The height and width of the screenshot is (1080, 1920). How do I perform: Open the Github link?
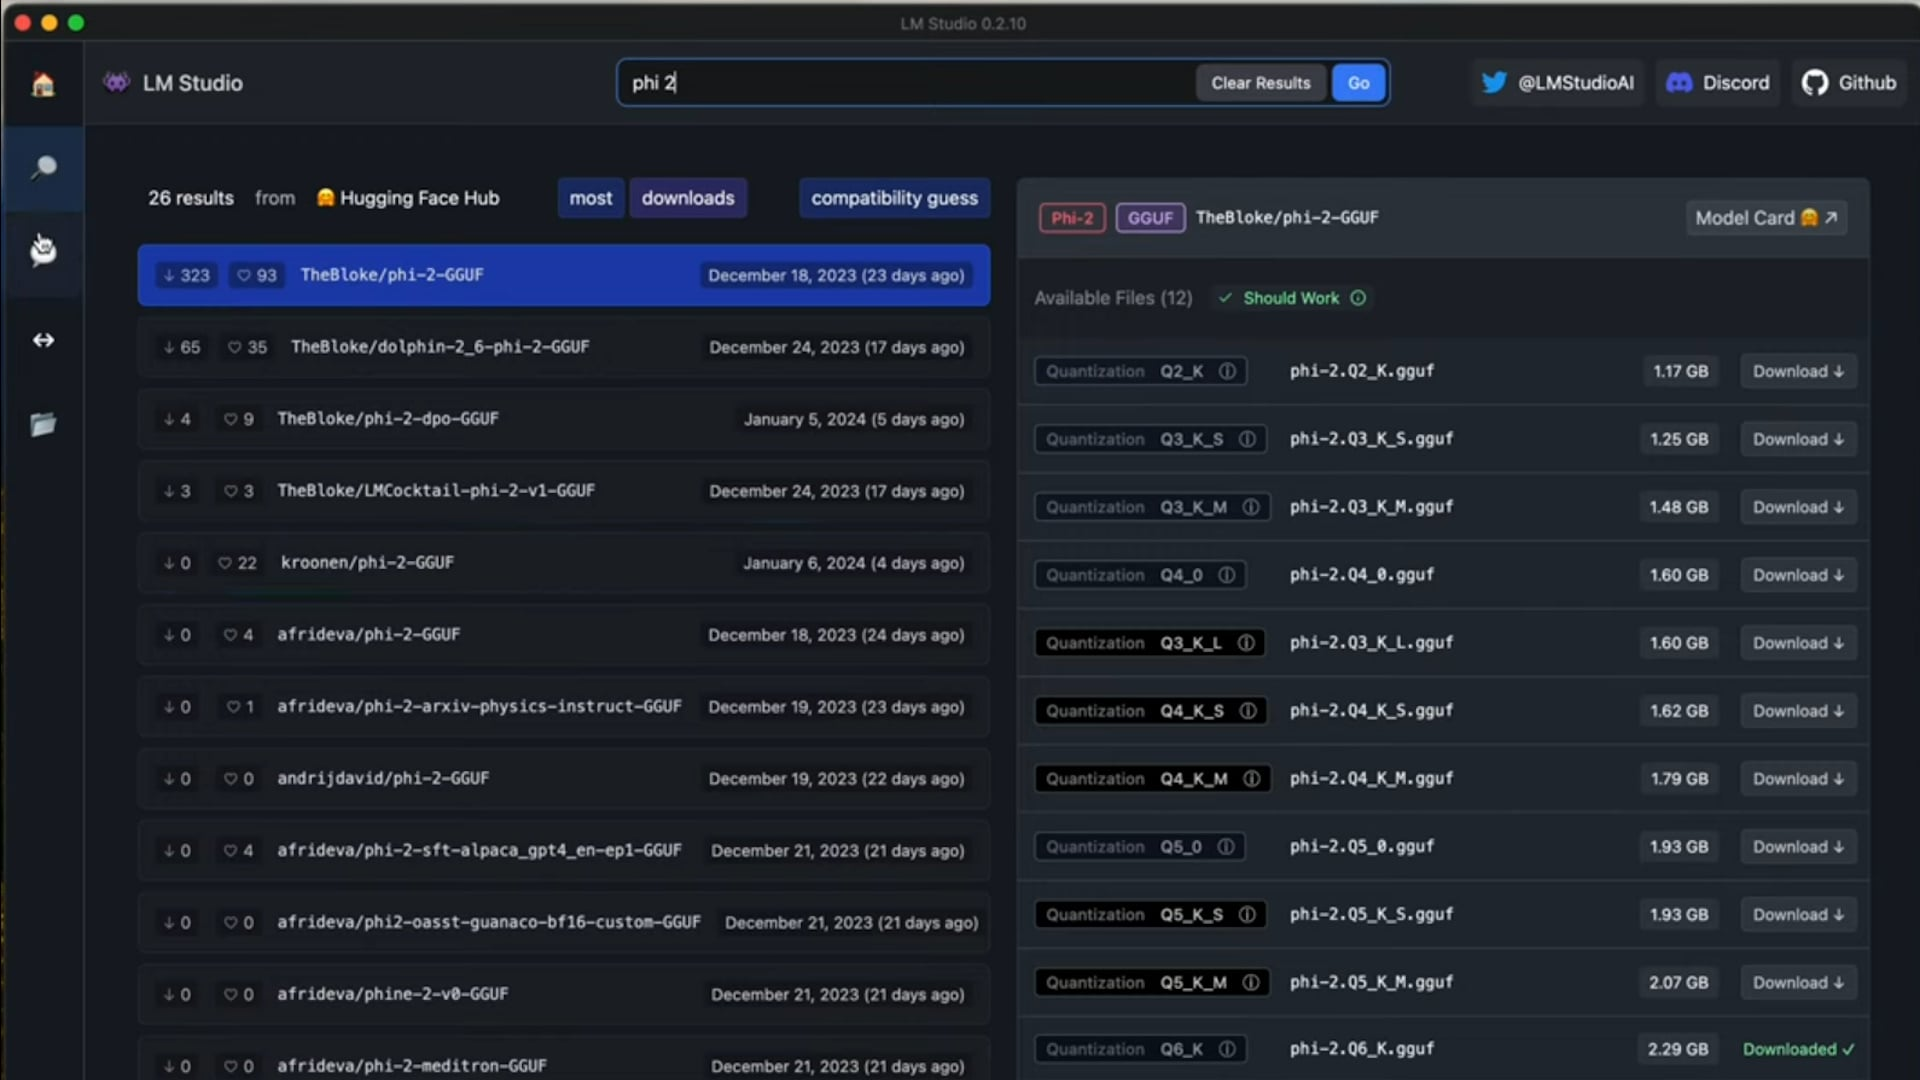point(1849,83)
